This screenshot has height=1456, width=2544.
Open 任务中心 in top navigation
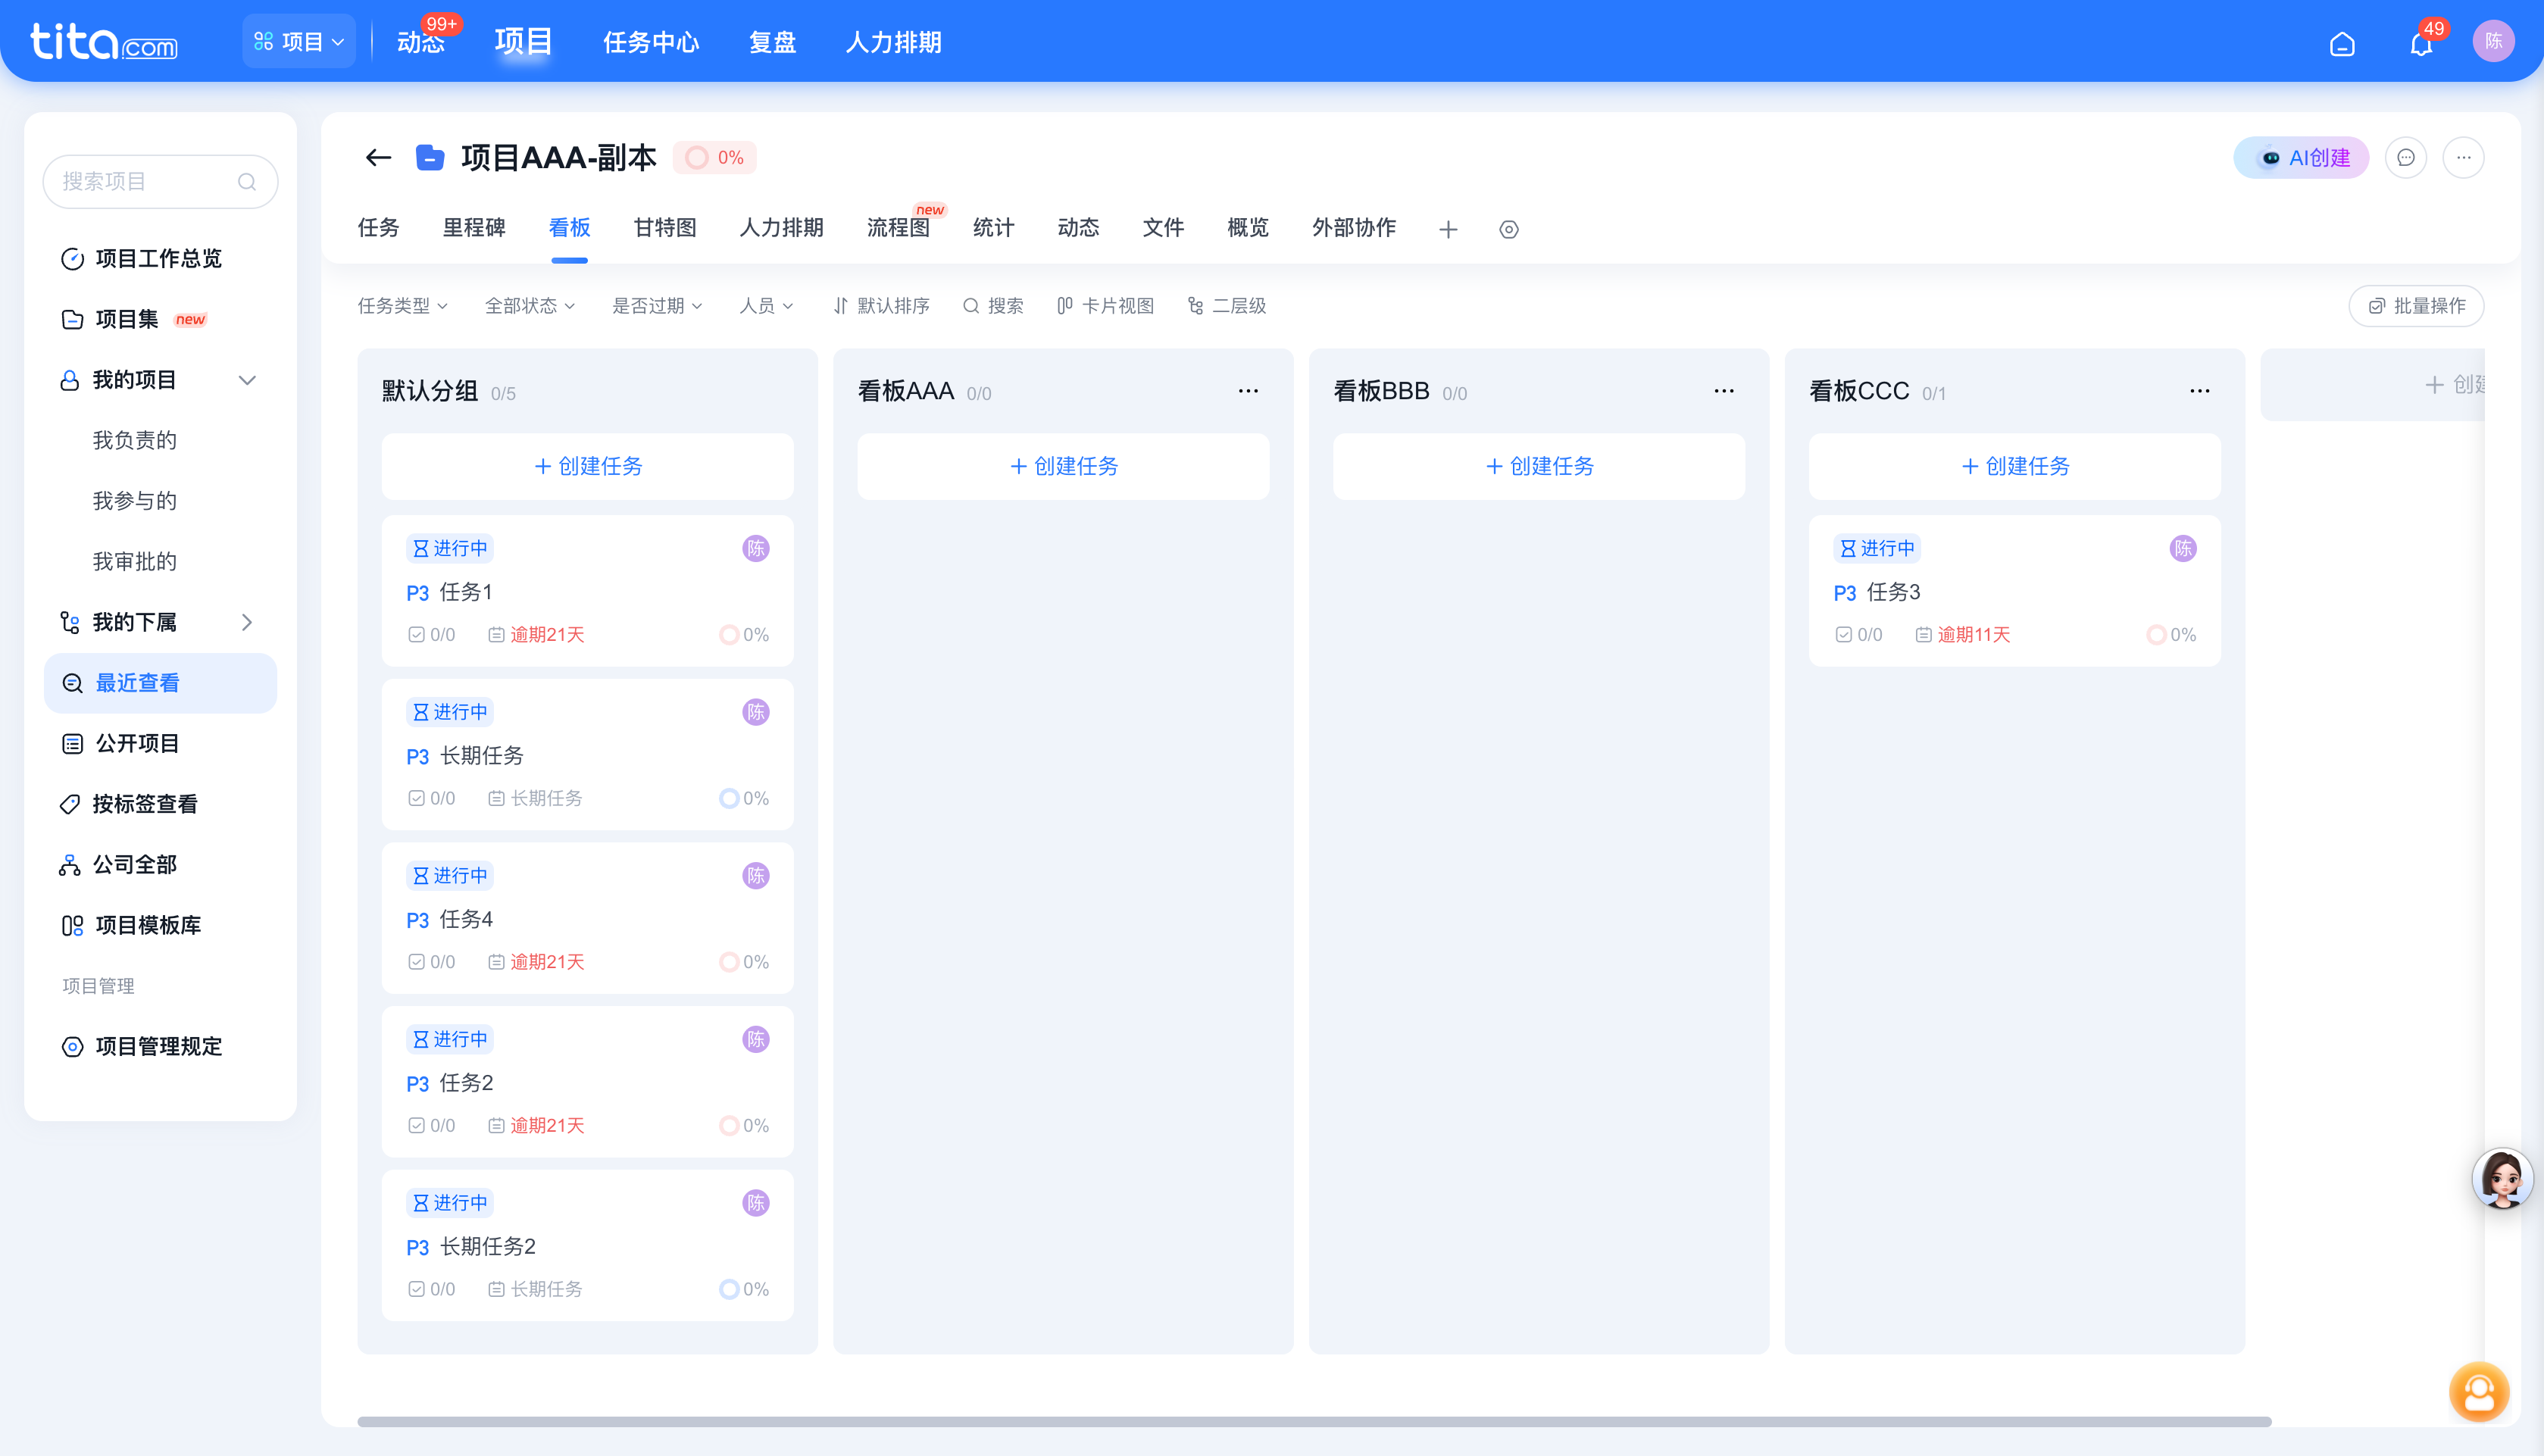pos(651,42)
